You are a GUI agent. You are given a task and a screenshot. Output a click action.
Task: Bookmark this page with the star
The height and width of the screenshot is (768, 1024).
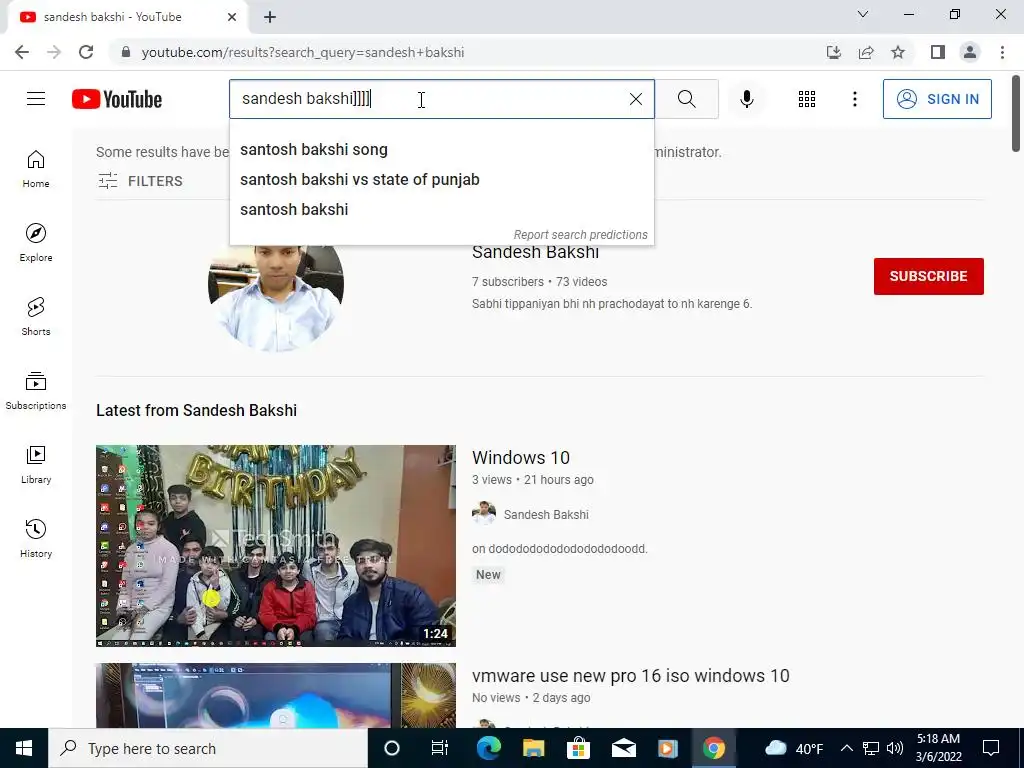pos(898,52)
